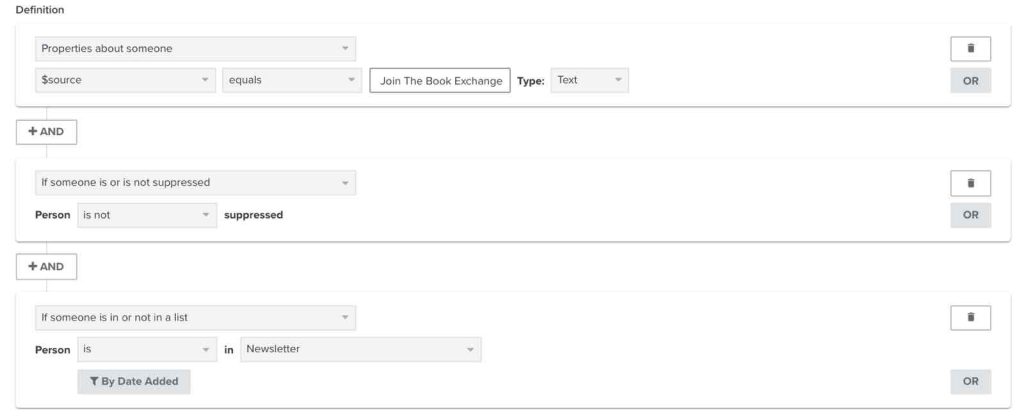1024x416 pixels.
Task: Click the 'Join The Book Exchange' value field
Action: [440, 81]
